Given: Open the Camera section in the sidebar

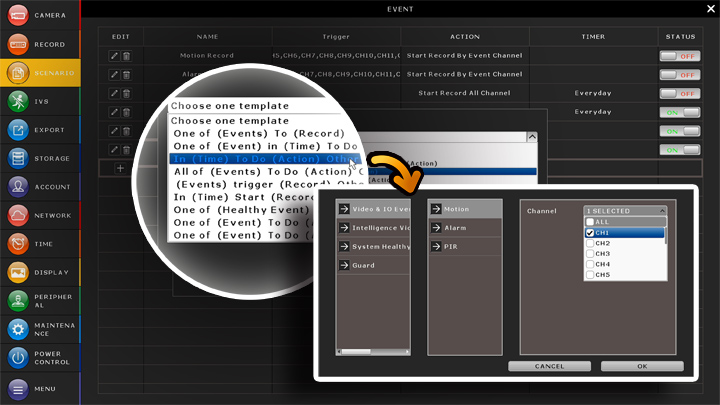Looking at the screenshot, I should [18, 15].
